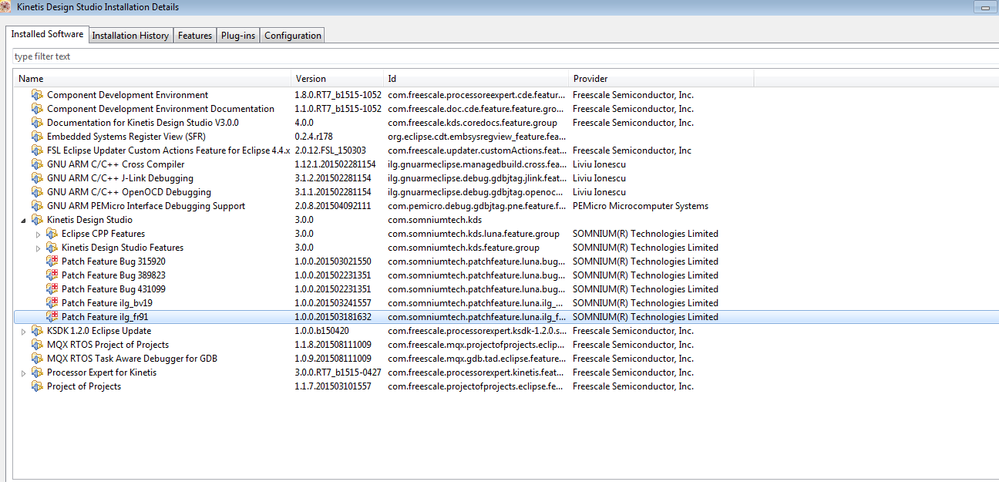Image resolution: width=999 pixels, height=486 pixels.
Task: Collapse the Kinetis Design Studio tree node
Action: coord(24,220)
